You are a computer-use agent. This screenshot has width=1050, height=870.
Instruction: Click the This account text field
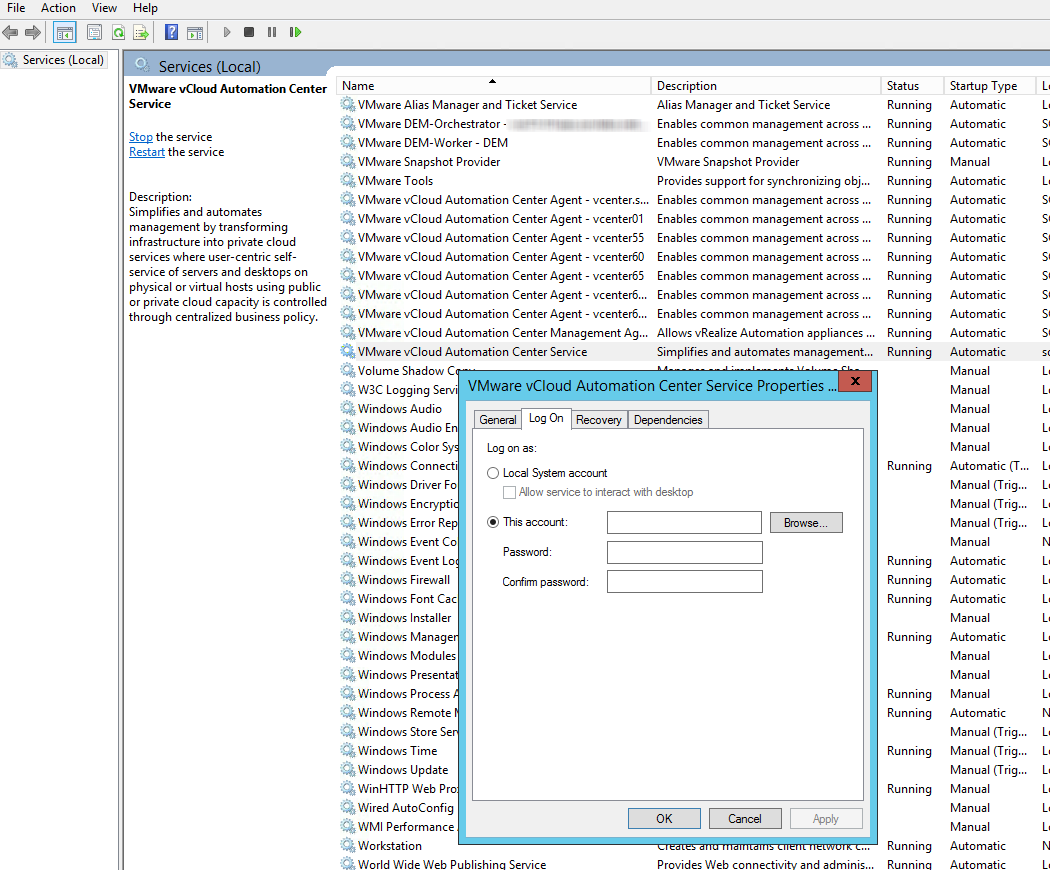[x=684, y=522]
